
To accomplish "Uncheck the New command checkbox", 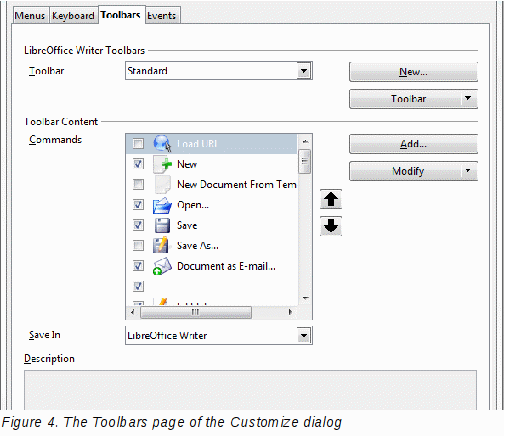I will coord(138,164).
